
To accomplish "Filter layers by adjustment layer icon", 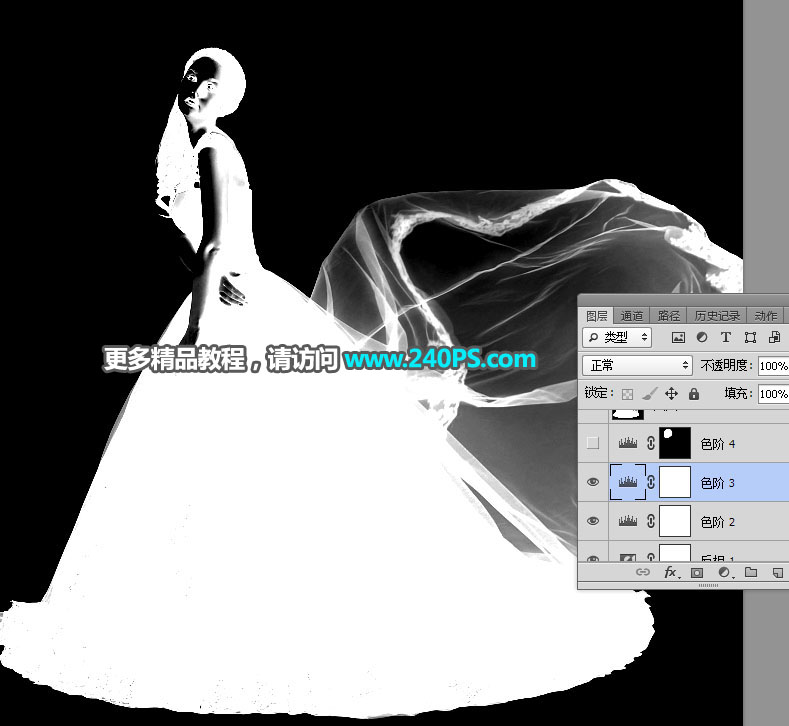I will [x=701, y=338].
